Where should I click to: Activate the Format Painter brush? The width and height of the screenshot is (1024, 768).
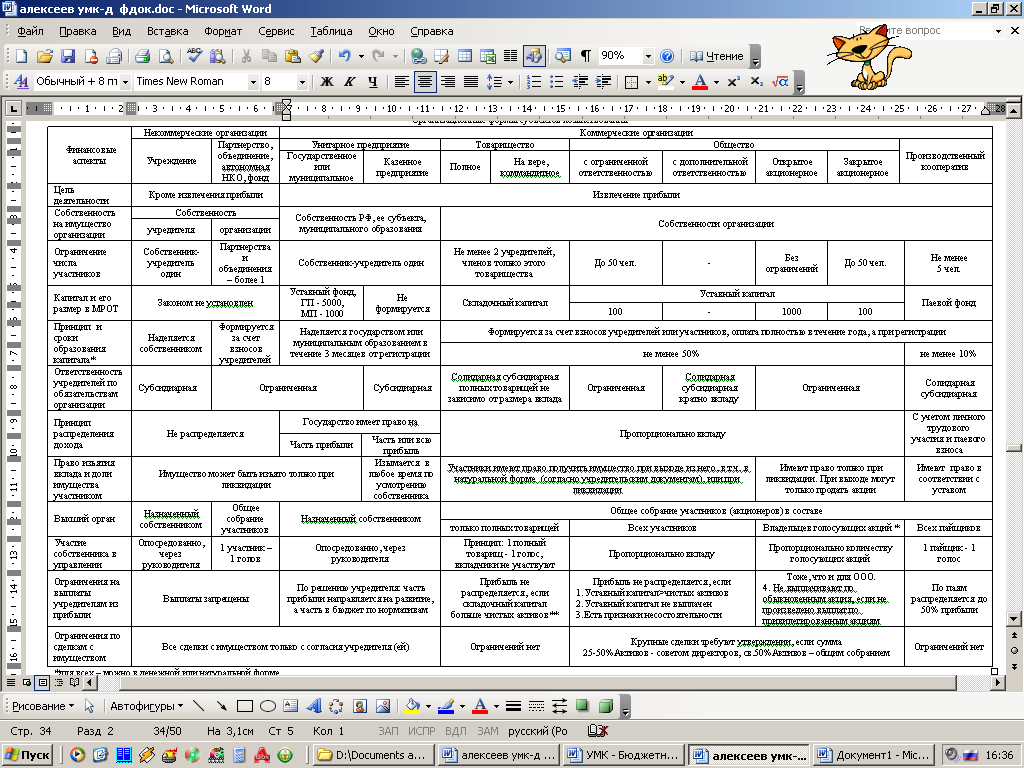point(316,56)
